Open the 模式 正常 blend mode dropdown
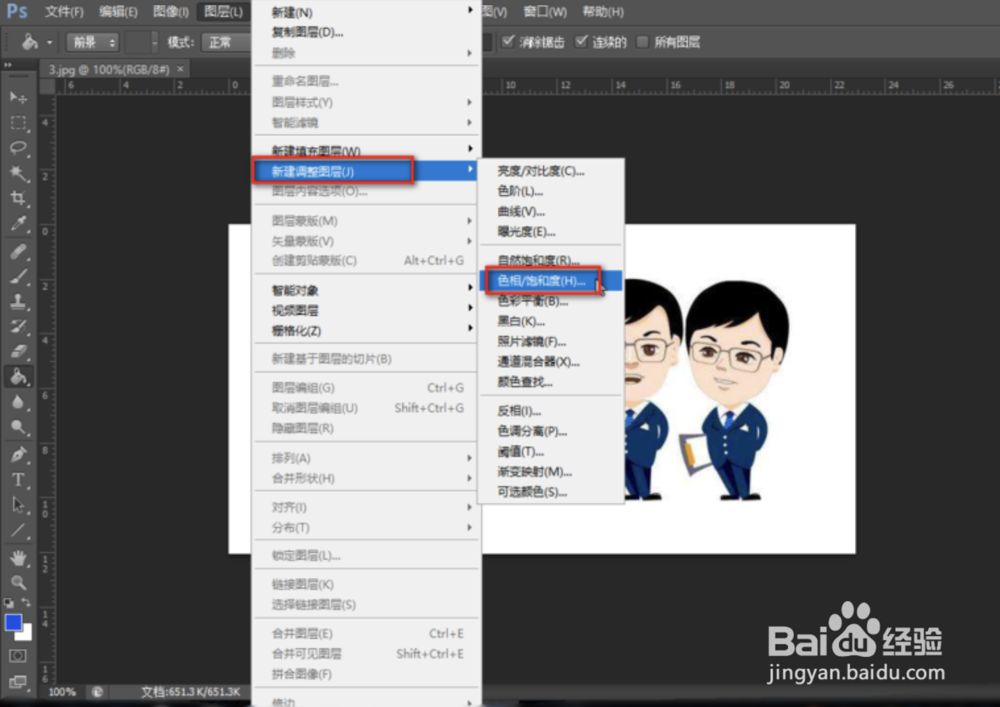The height and width of the screenshot is (707, 1000). tap(226, 42)
